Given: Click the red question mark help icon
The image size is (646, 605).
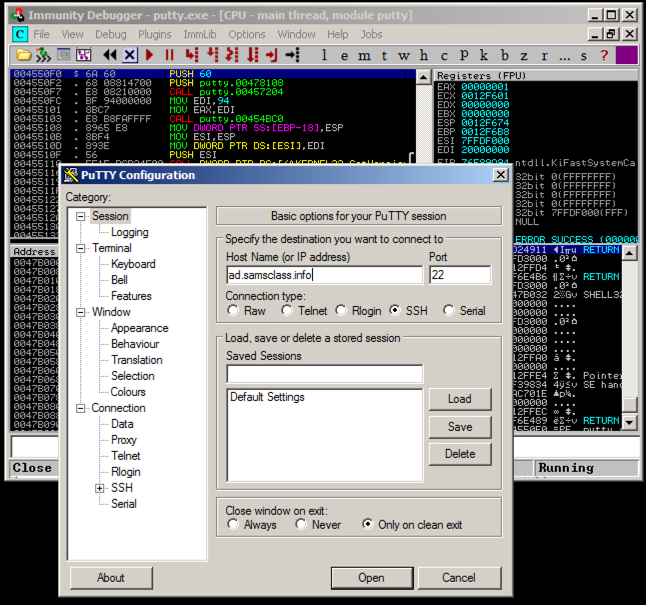Looking at the screenshot, I should click(x=604, y=54).
